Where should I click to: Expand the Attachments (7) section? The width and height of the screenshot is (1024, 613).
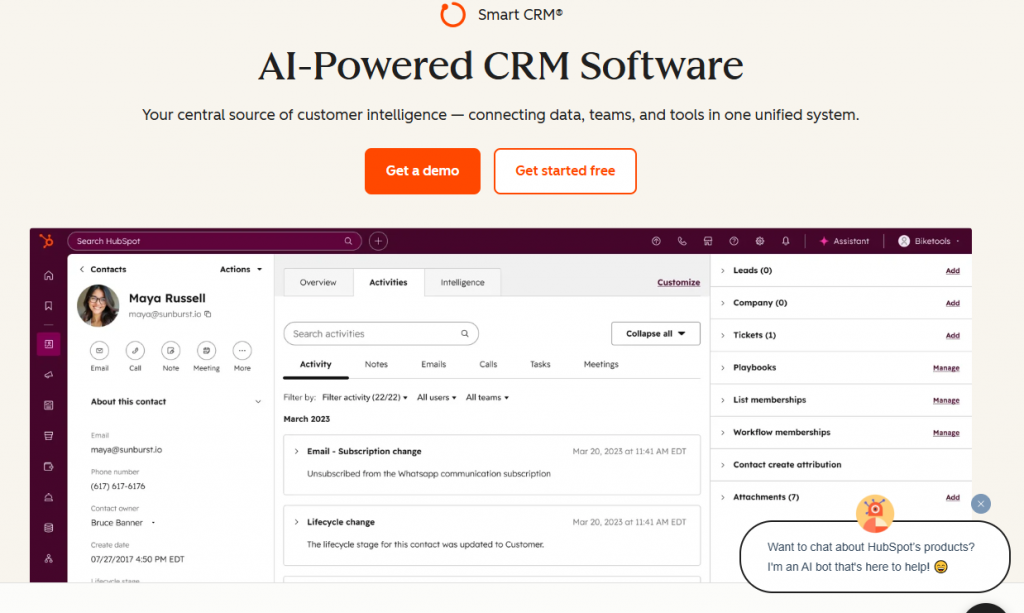pos(723,497)
